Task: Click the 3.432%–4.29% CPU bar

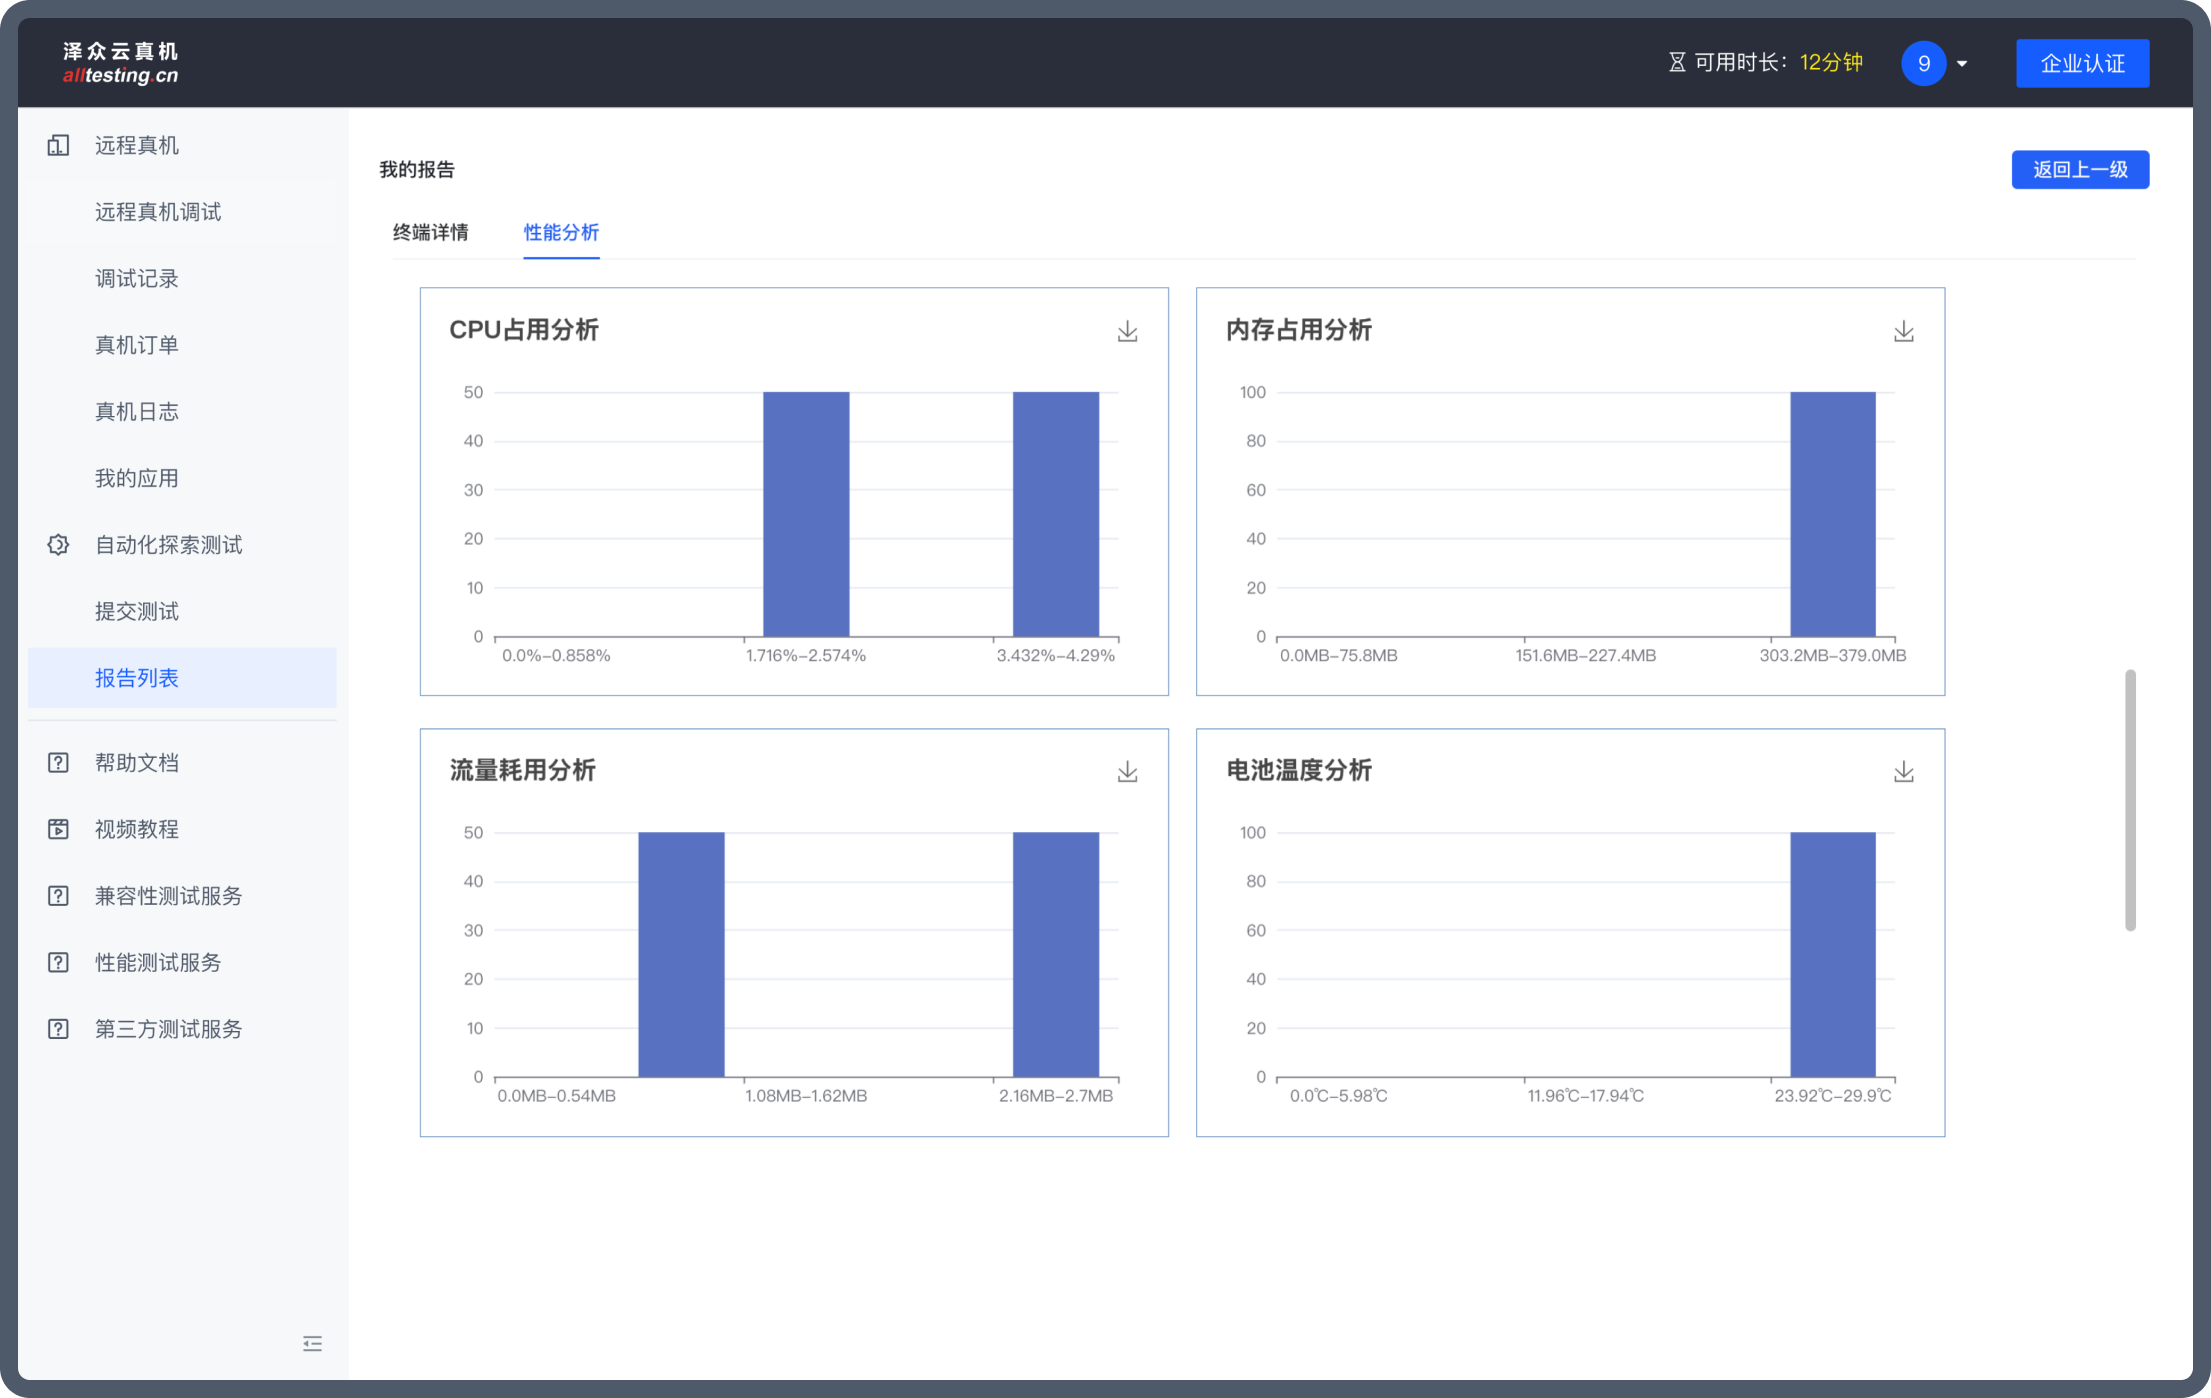Action: (1055, 514)
